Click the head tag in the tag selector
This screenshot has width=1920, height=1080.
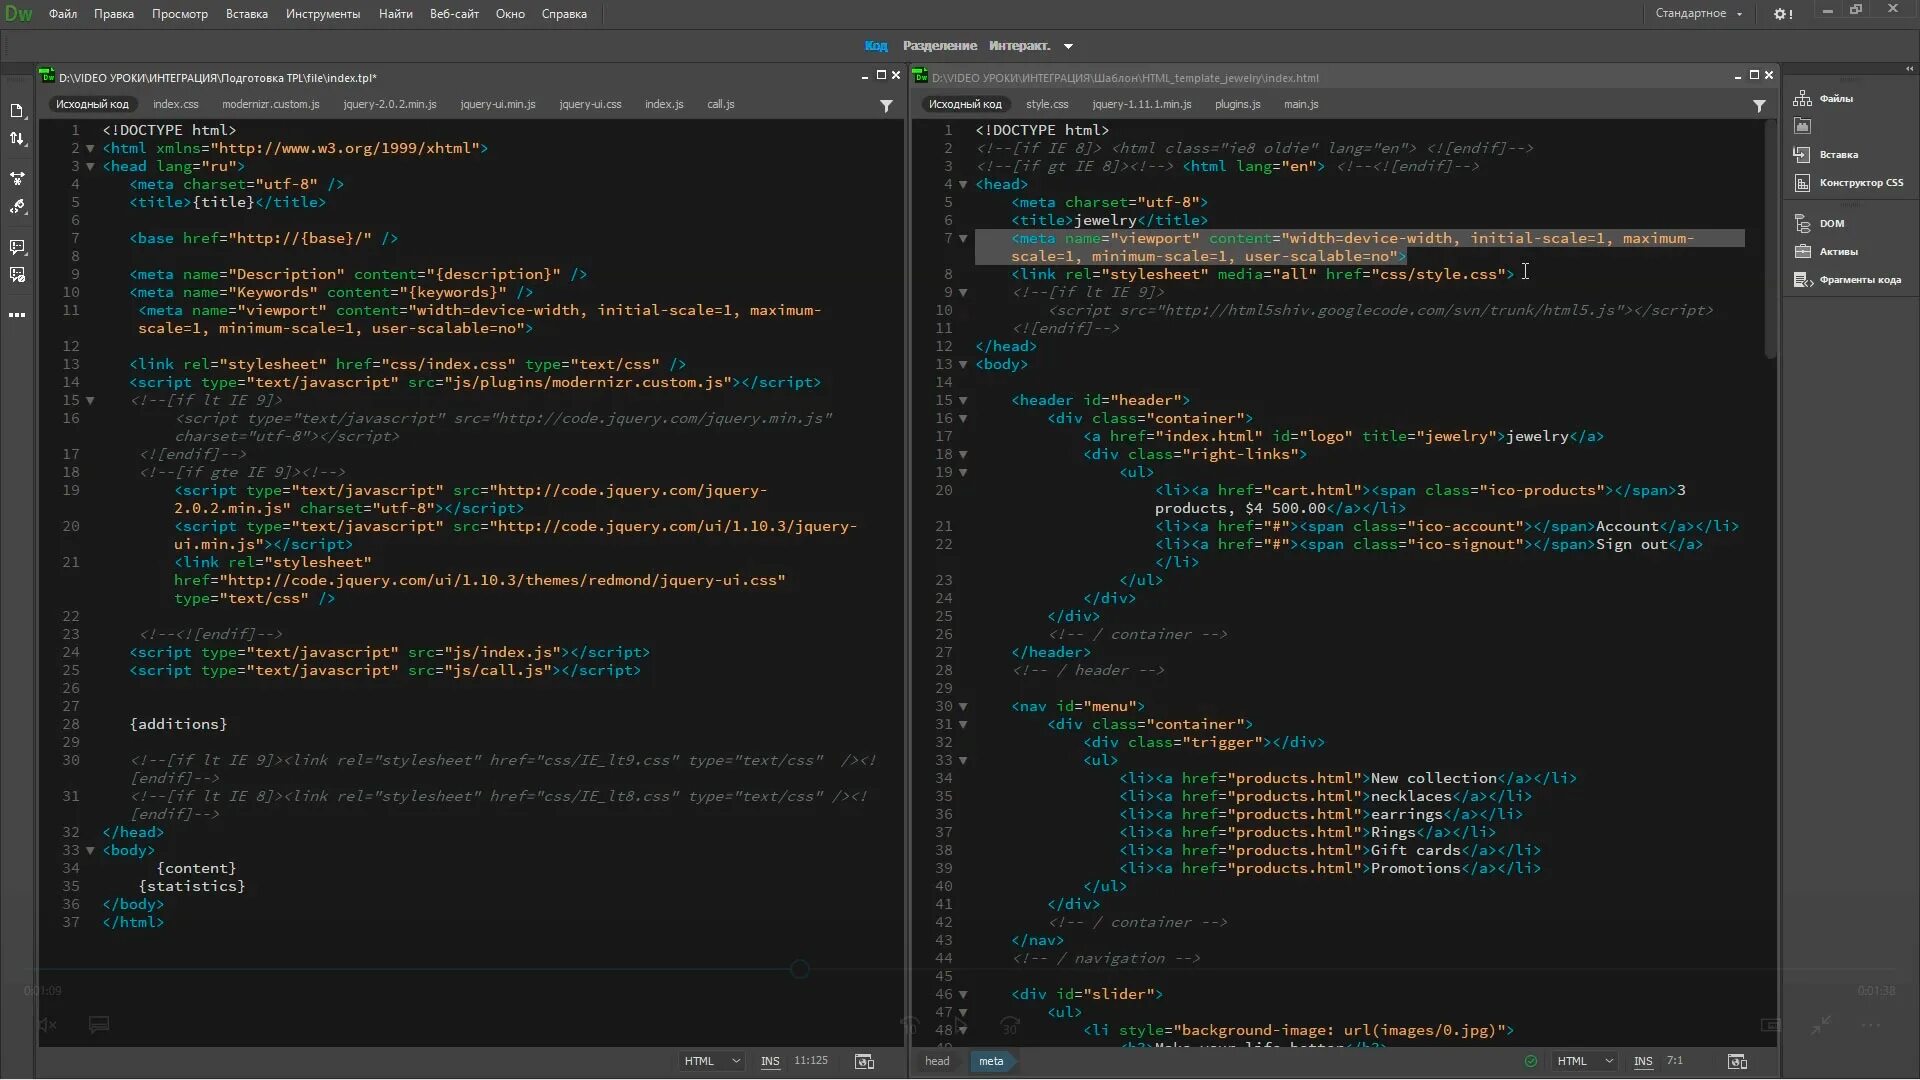[937, 1061]
